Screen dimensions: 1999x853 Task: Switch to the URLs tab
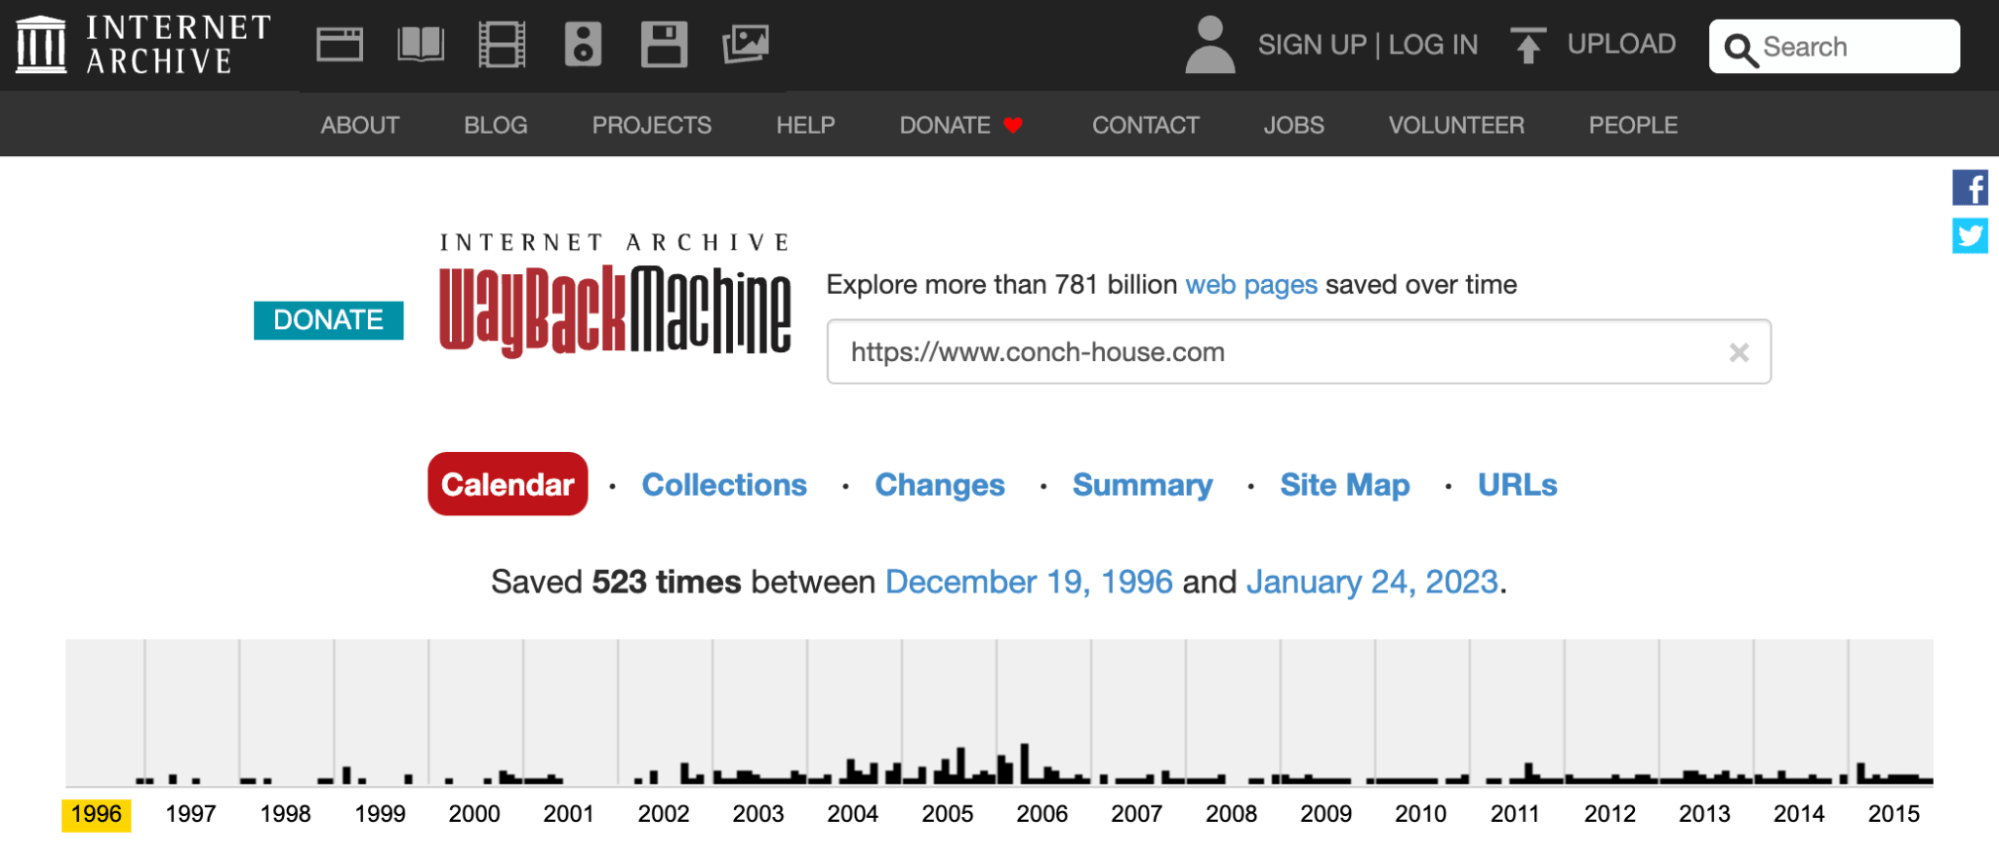coord(1518,485)
